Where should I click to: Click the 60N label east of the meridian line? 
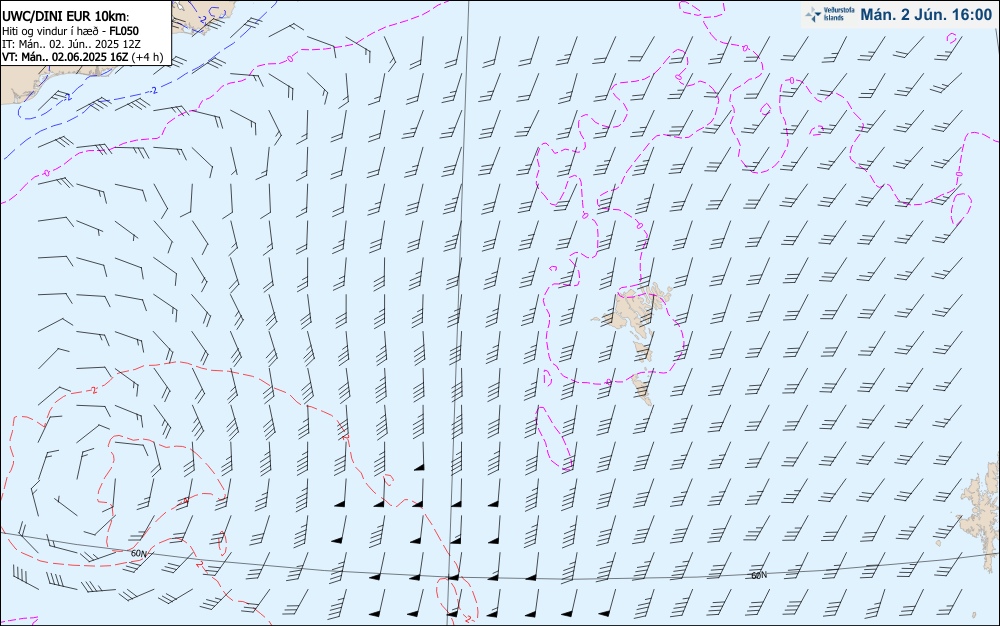[x=759, y=575]
